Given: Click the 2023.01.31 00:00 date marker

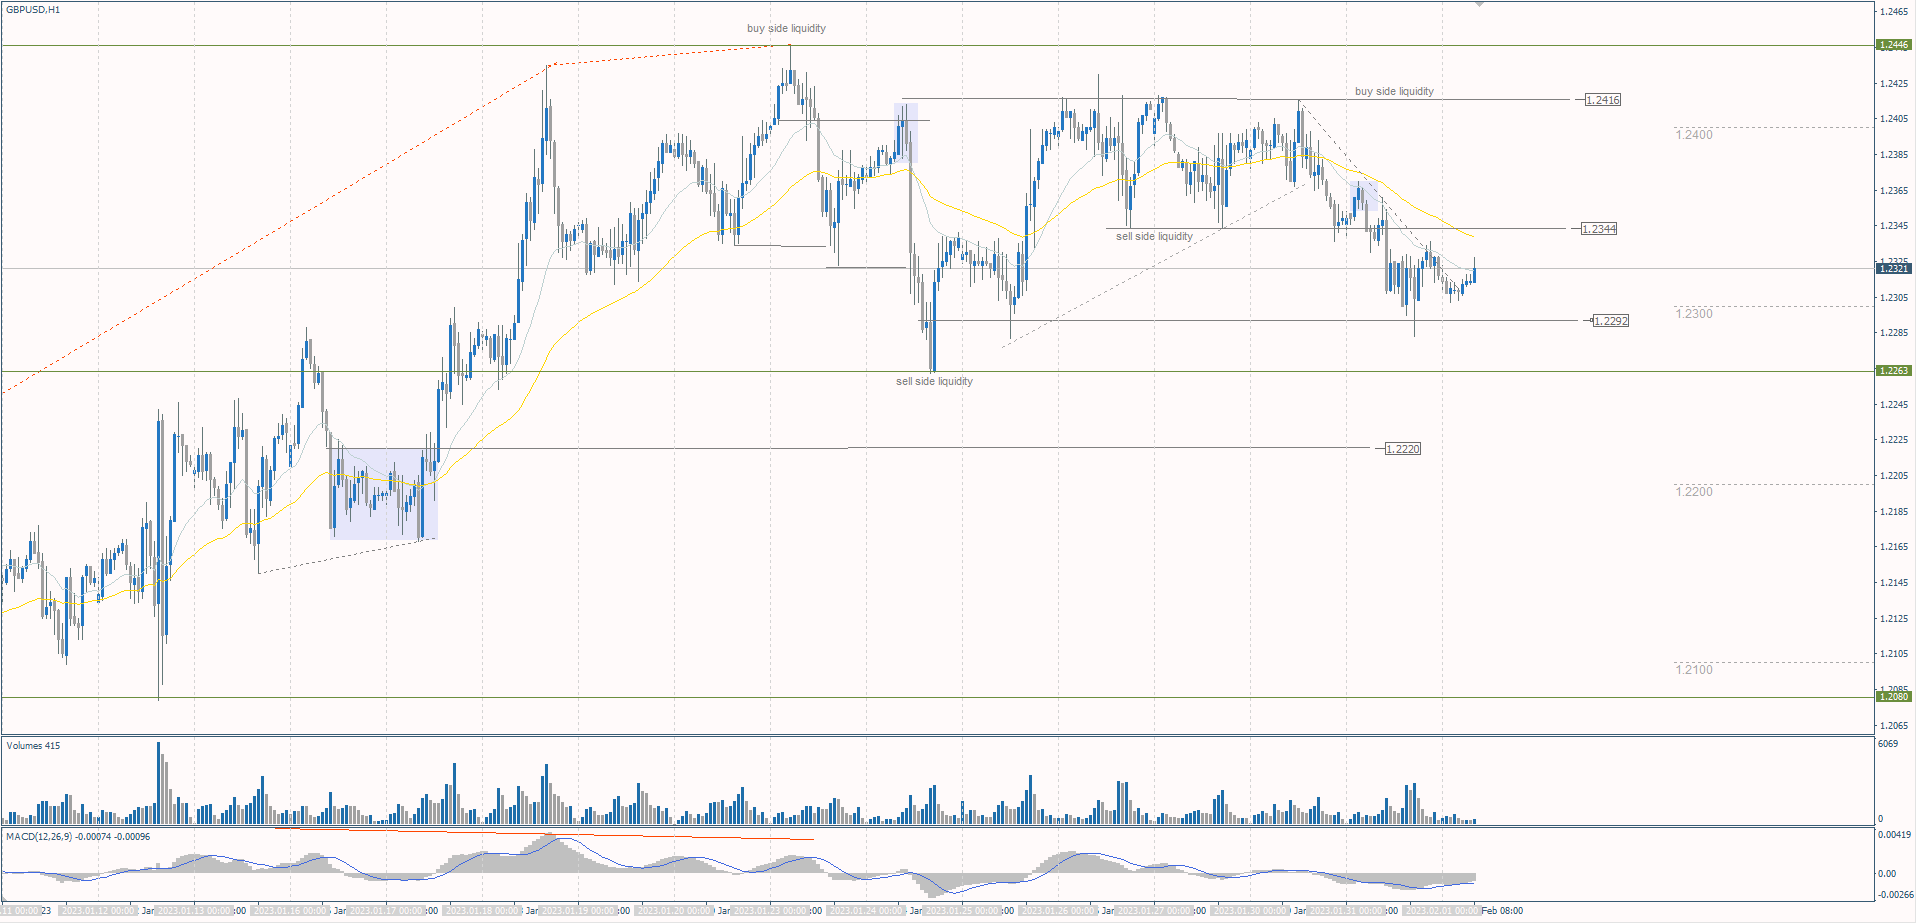Looking at the screenshot, I should (1346, 911).
